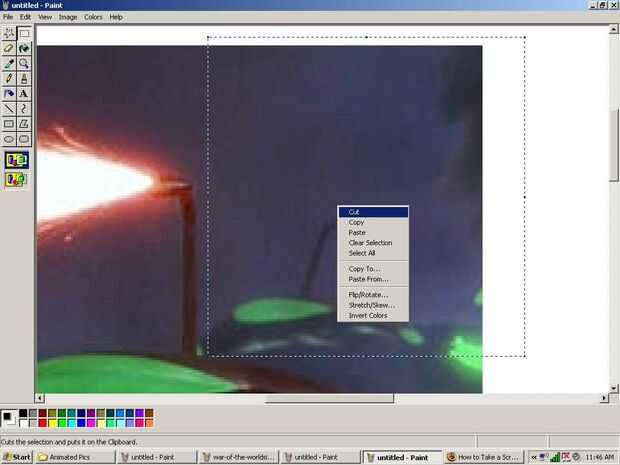Pick the cyan palette color

pyautogui.click(x=72, y=423)
